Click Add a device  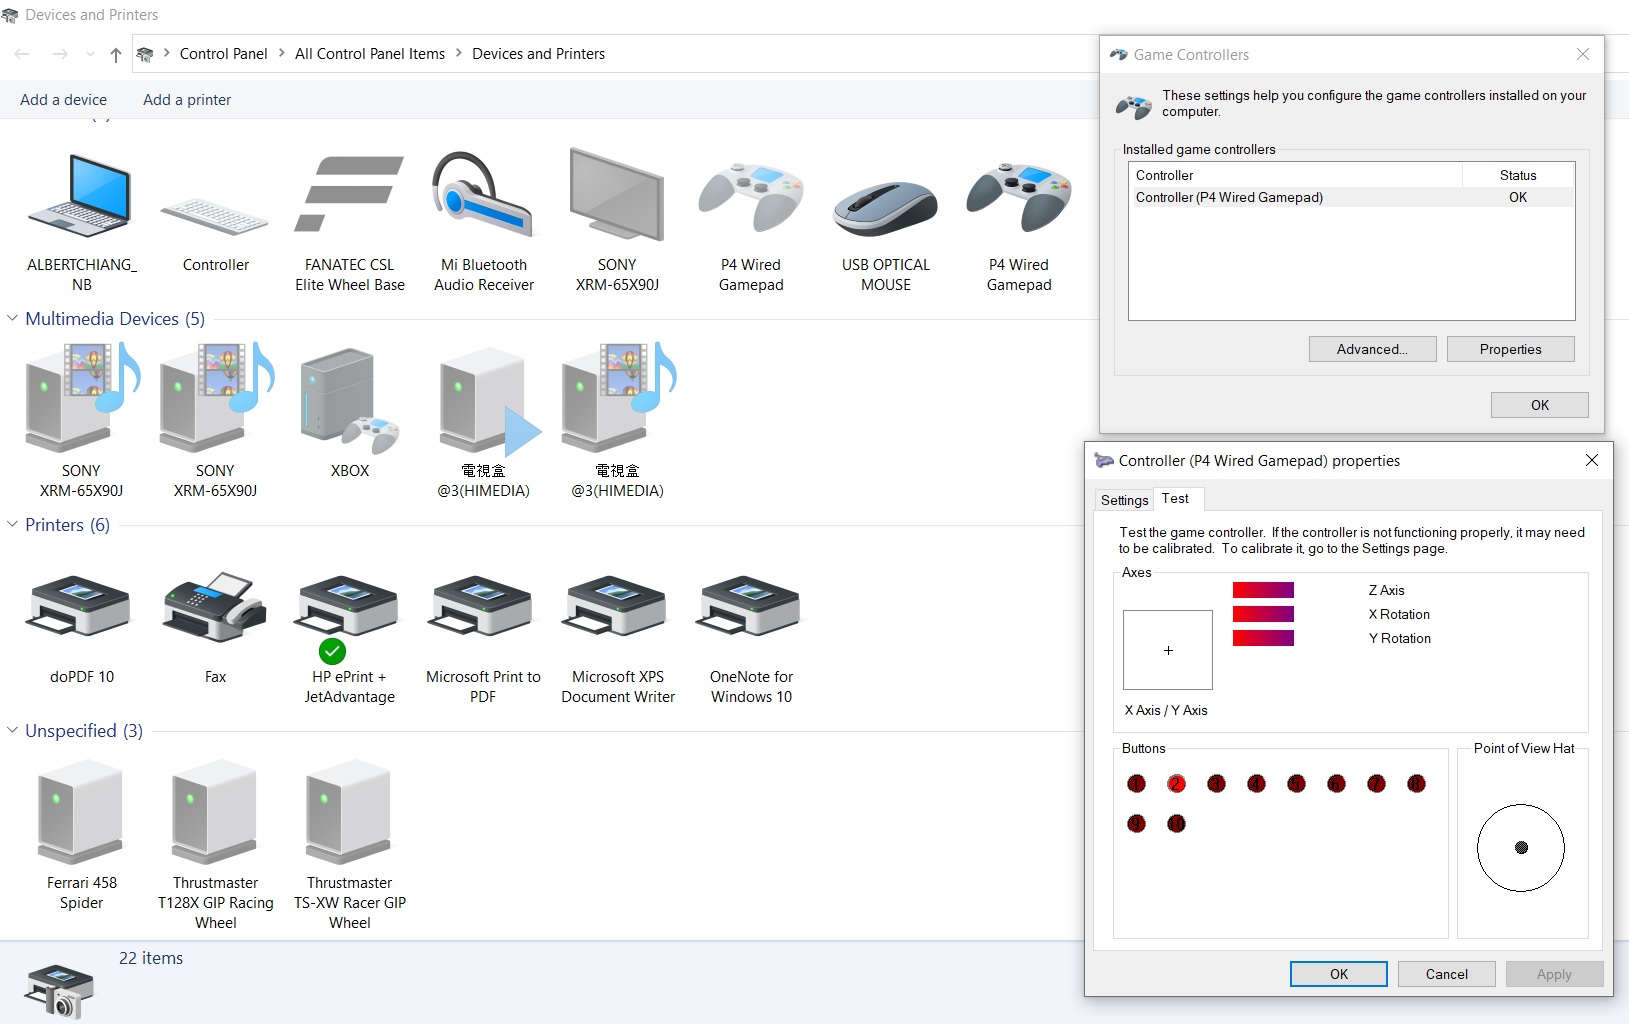pos(63,100)
